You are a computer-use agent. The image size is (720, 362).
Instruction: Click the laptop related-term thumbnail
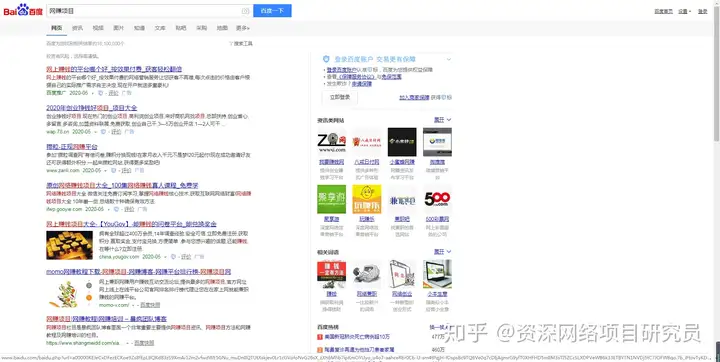pyautogui.click(x=437, y=274)
